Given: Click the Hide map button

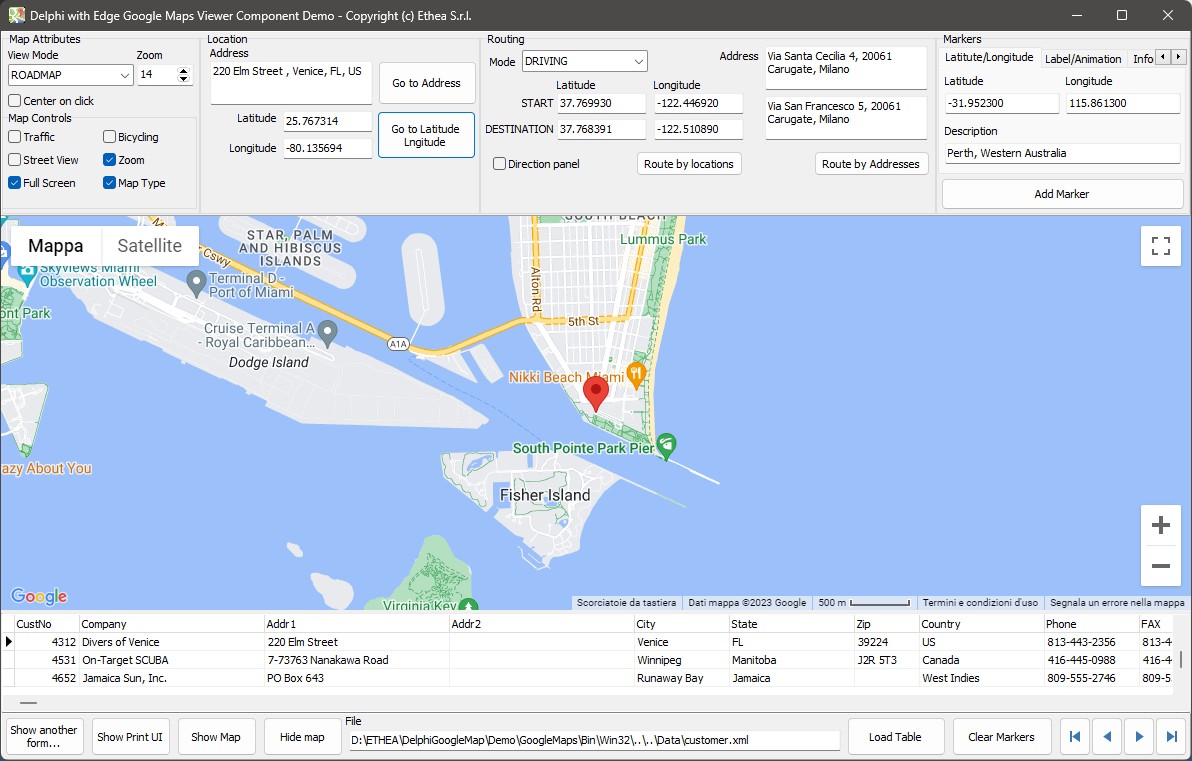Looking at the screenshot, I should [x=302, y=737].
